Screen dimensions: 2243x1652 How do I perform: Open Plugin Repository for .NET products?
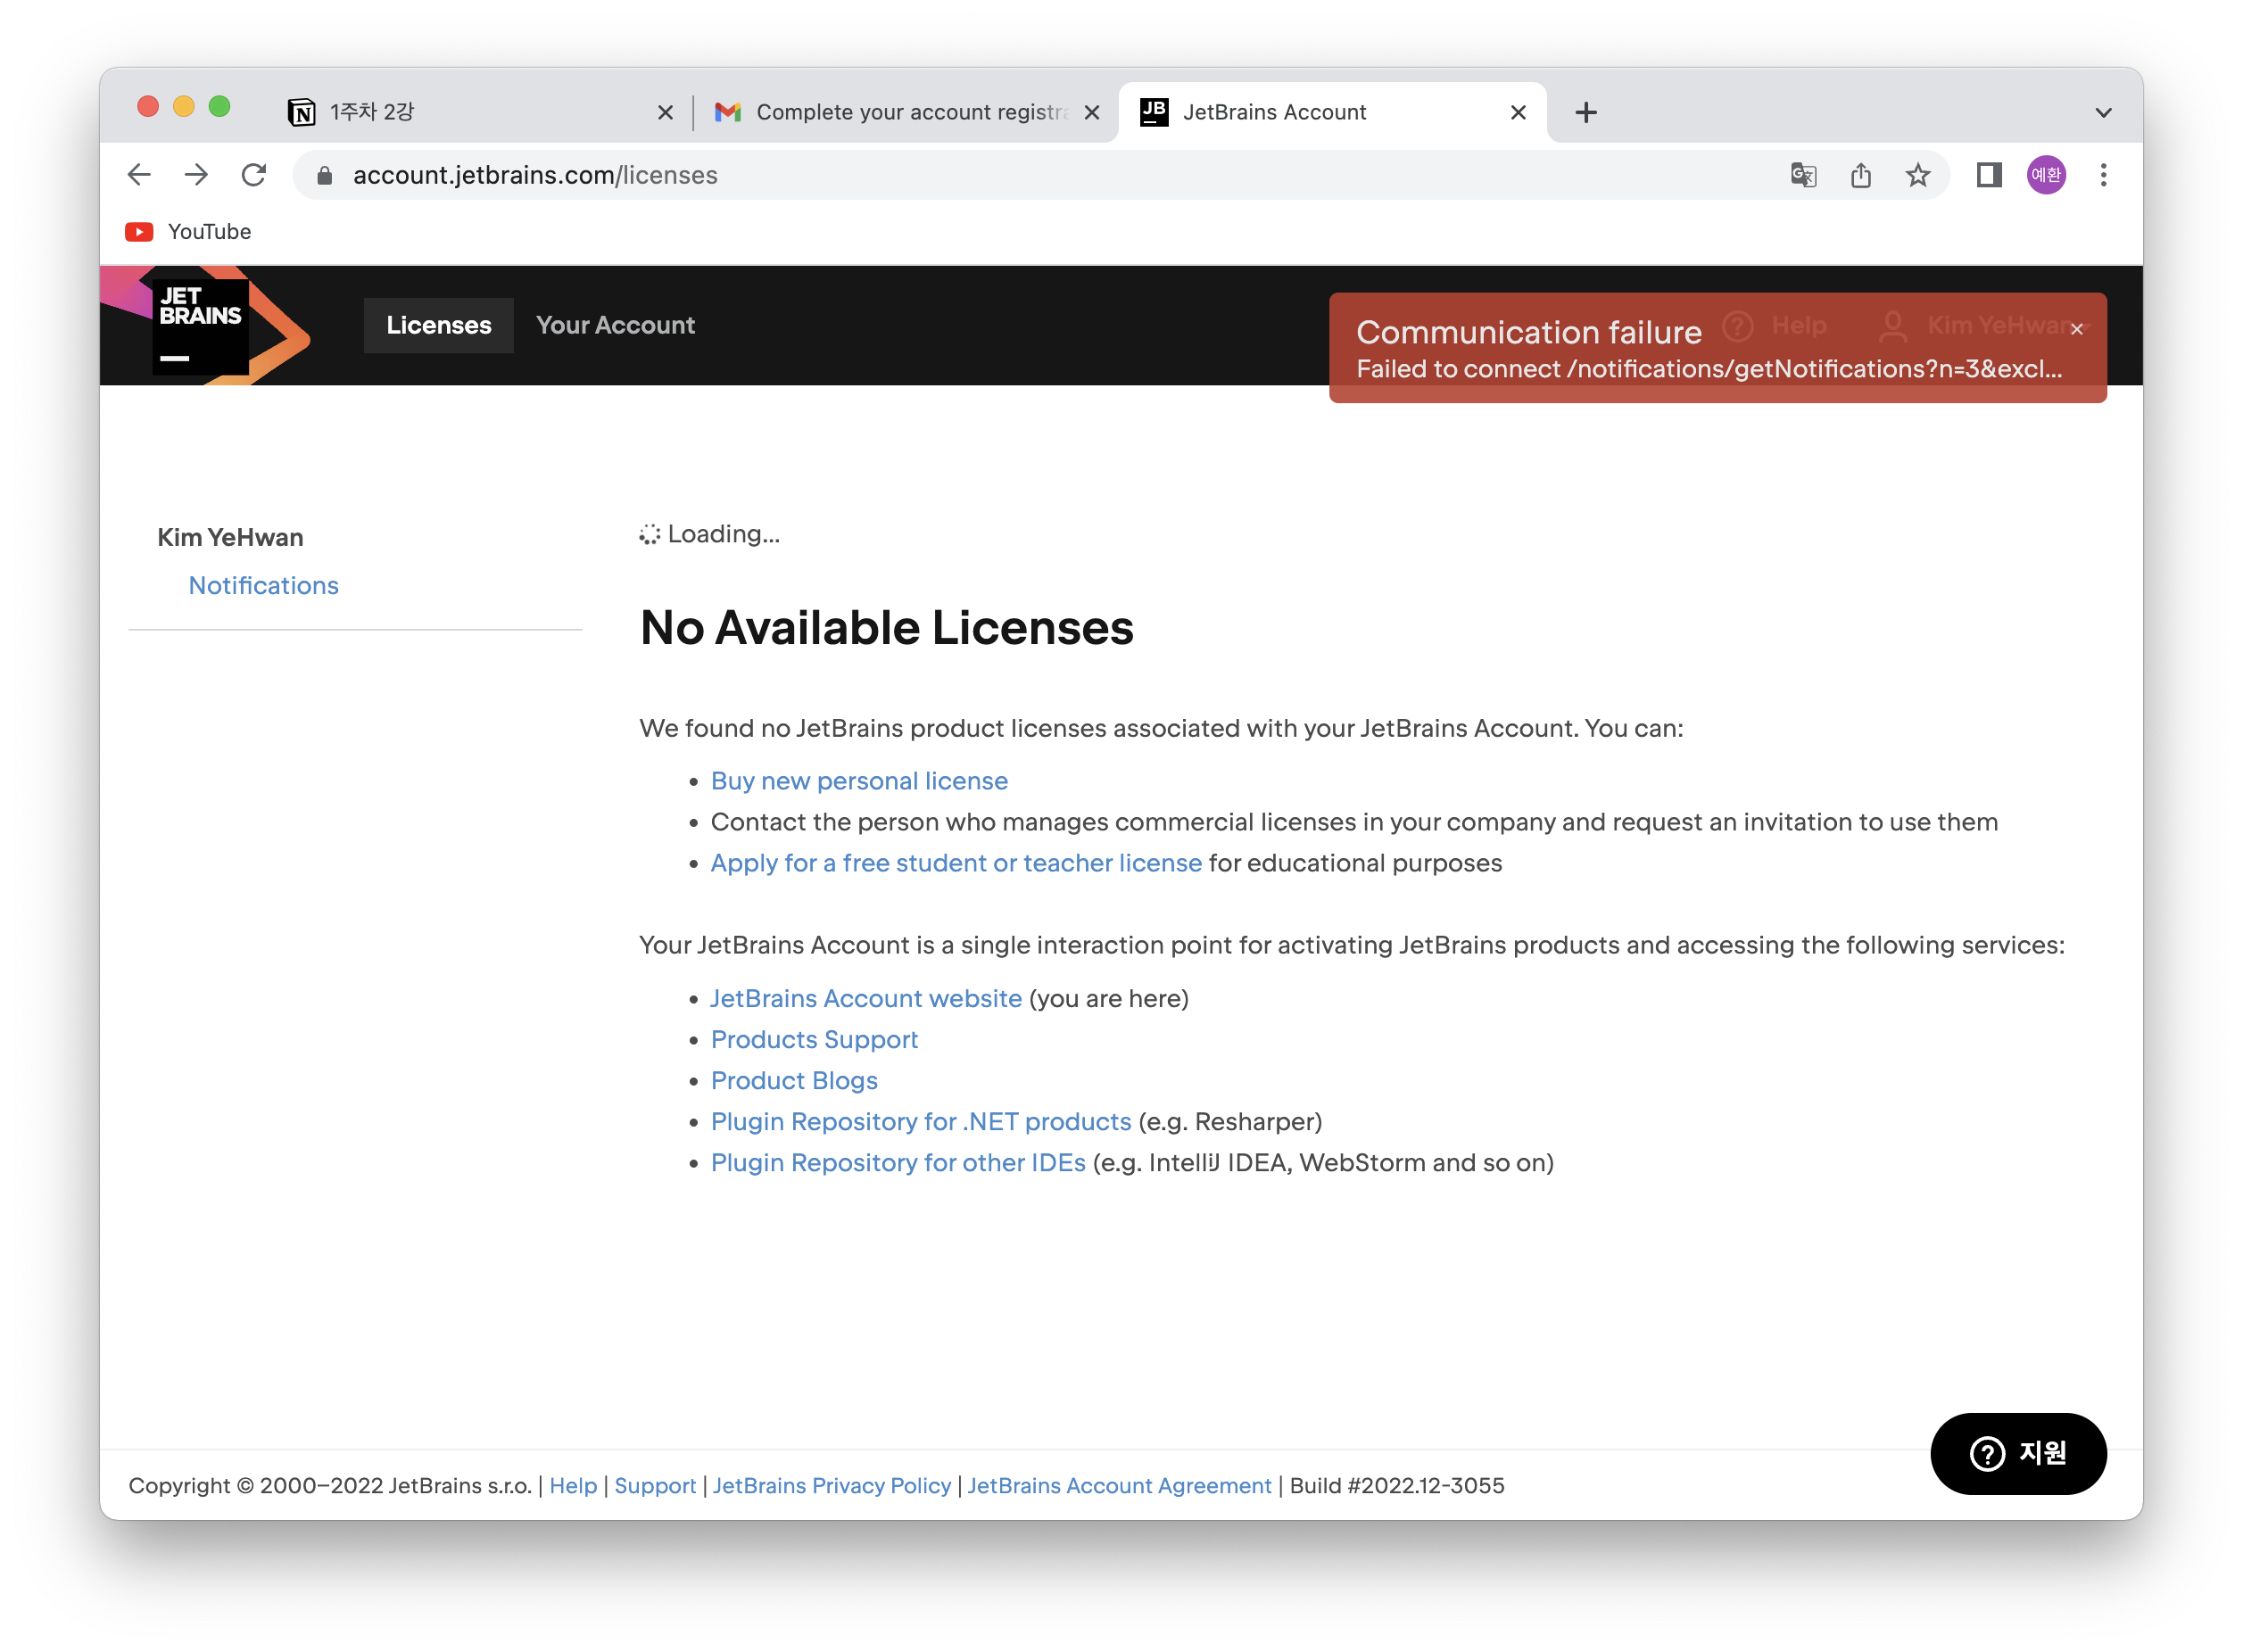click(x=921, y=1121)
